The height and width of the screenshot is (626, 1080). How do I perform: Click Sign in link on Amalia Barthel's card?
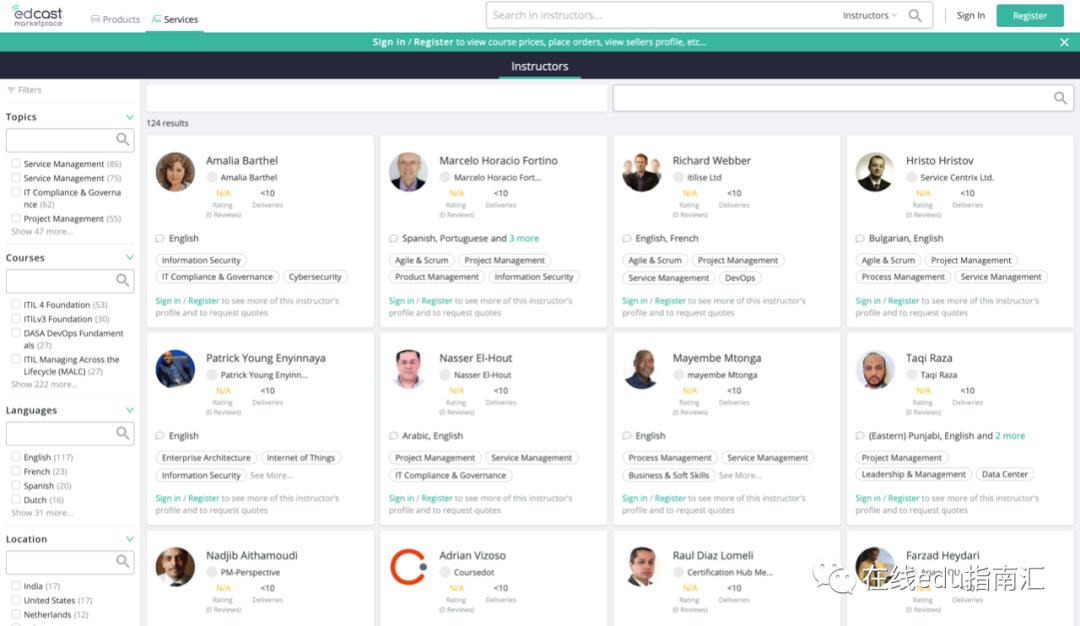(168, 301)
